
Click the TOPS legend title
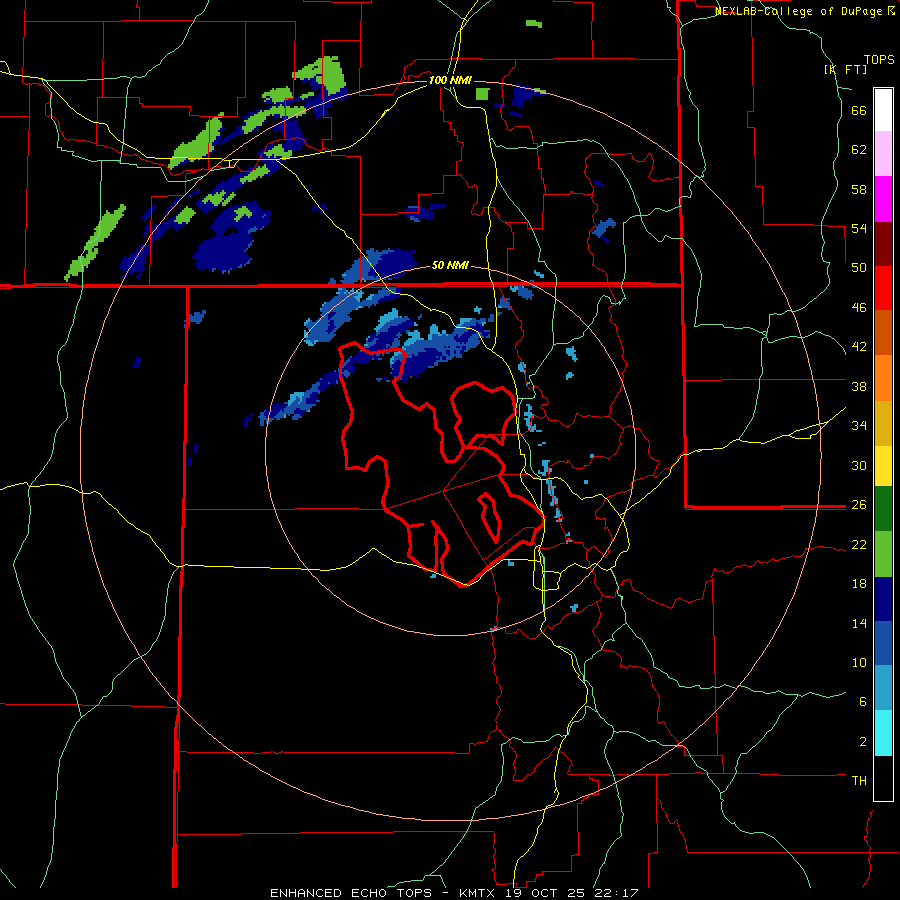point(879,59)
